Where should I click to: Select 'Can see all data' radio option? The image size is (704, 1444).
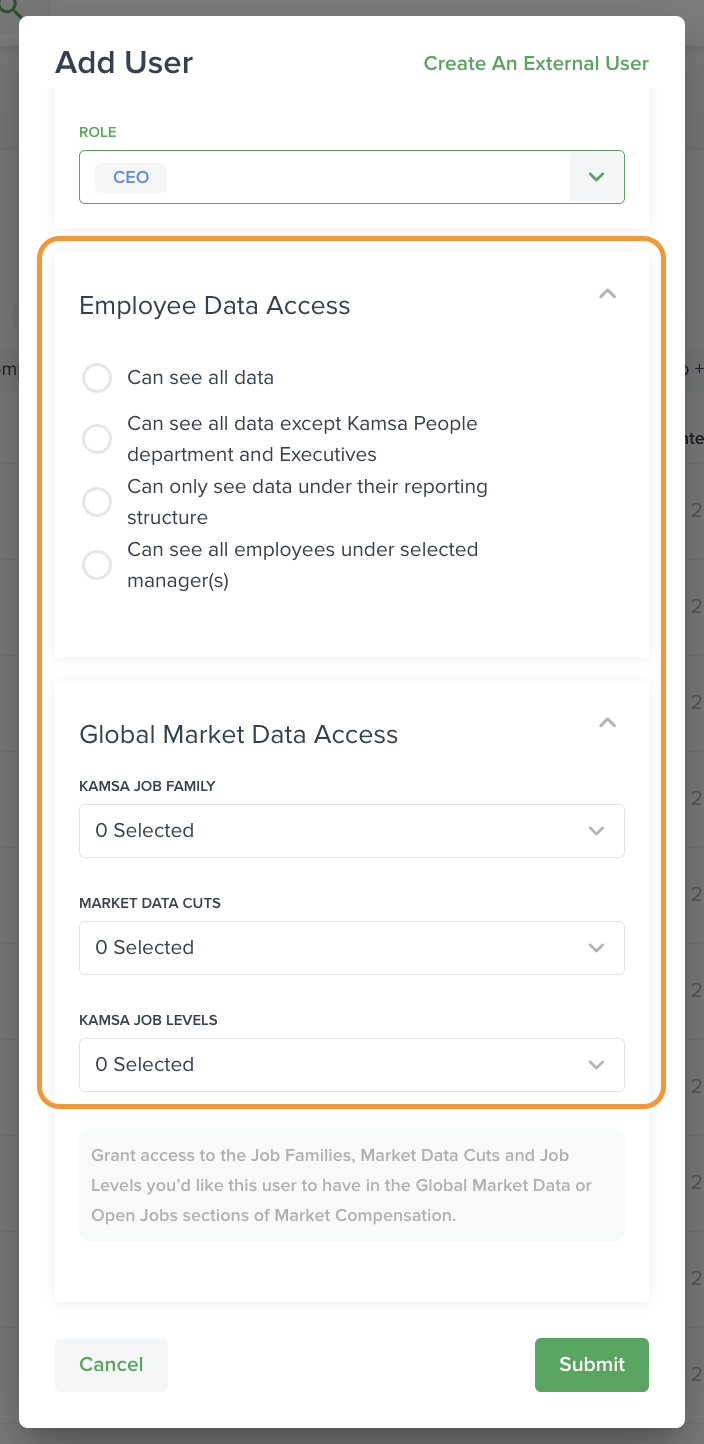97,378
